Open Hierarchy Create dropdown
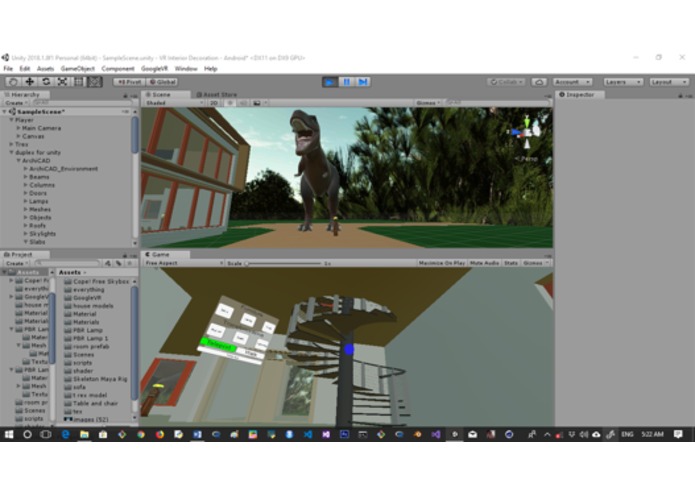 (16, 103)
